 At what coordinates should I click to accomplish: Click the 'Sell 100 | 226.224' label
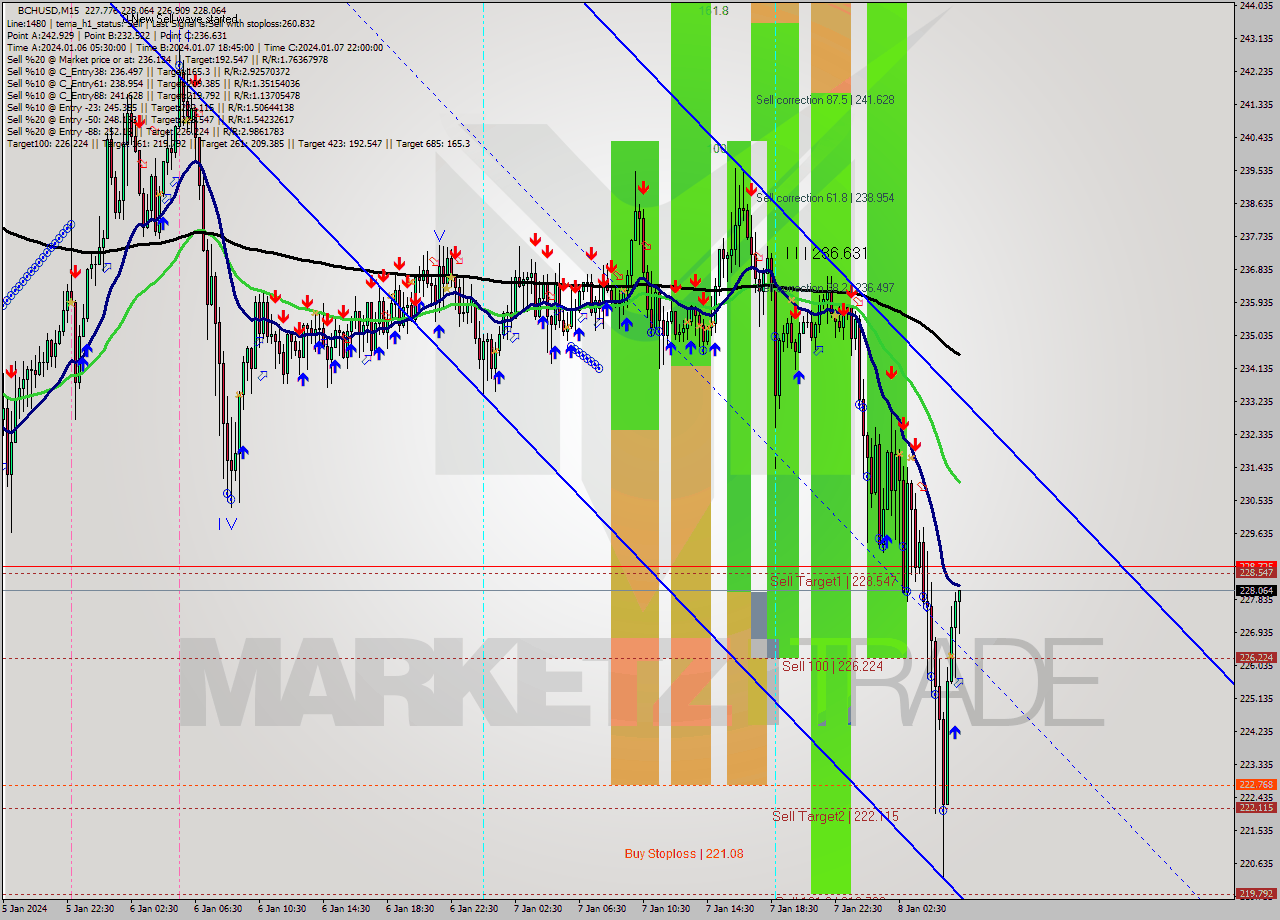[832, 666]
